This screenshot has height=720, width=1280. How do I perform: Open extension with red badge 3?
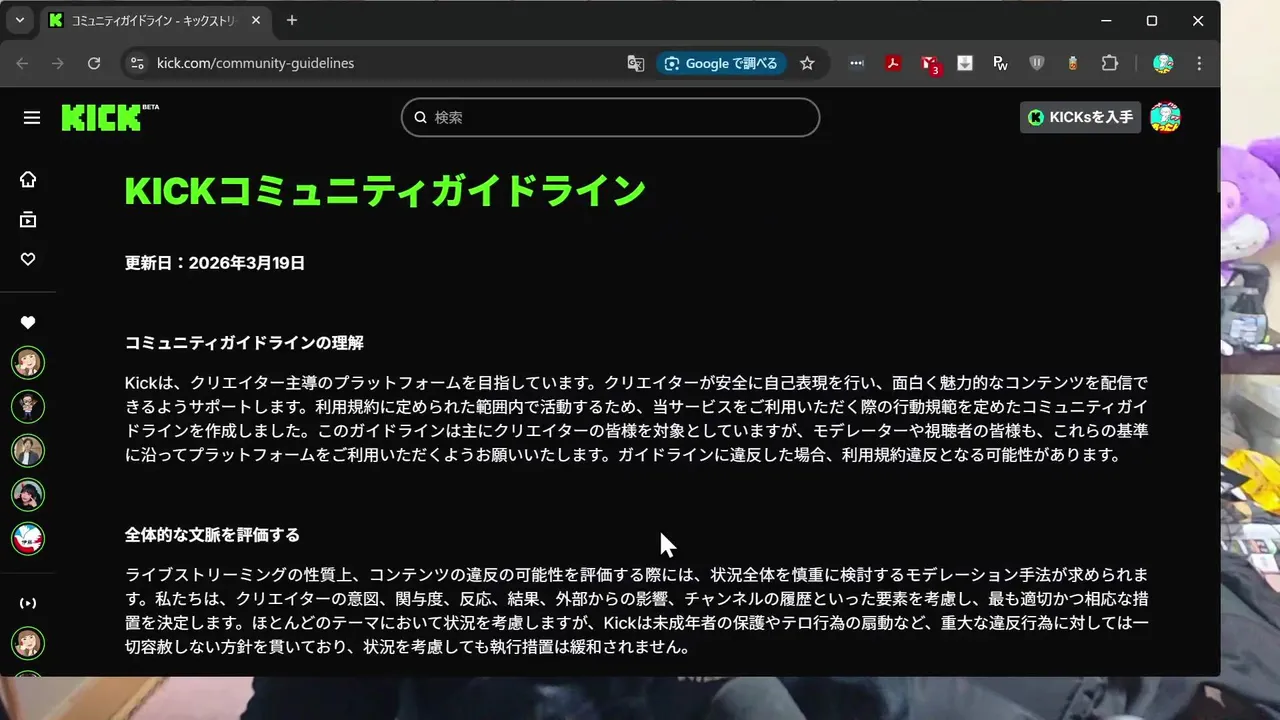coord(929,64)
